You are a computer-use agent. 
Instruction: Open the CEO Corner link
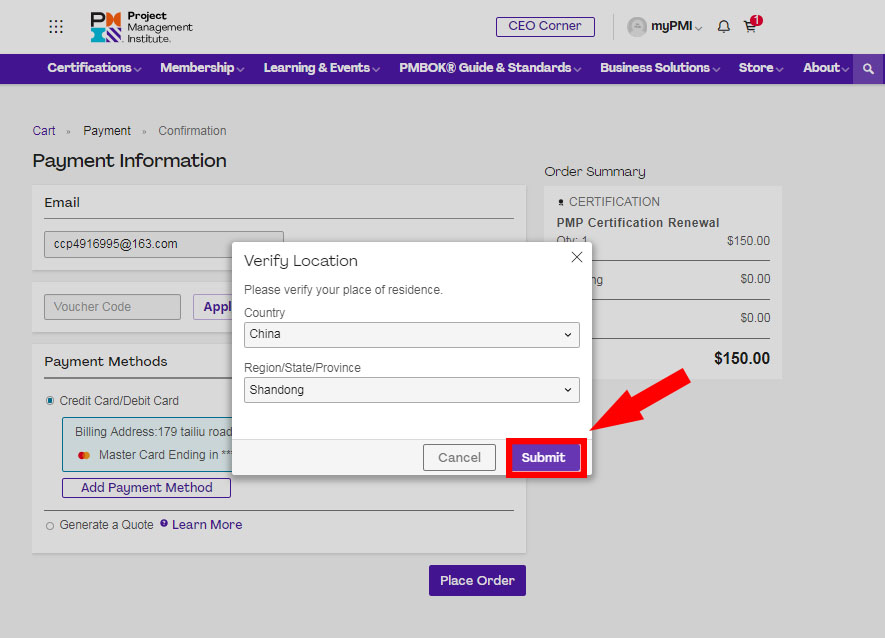point(545,27)
